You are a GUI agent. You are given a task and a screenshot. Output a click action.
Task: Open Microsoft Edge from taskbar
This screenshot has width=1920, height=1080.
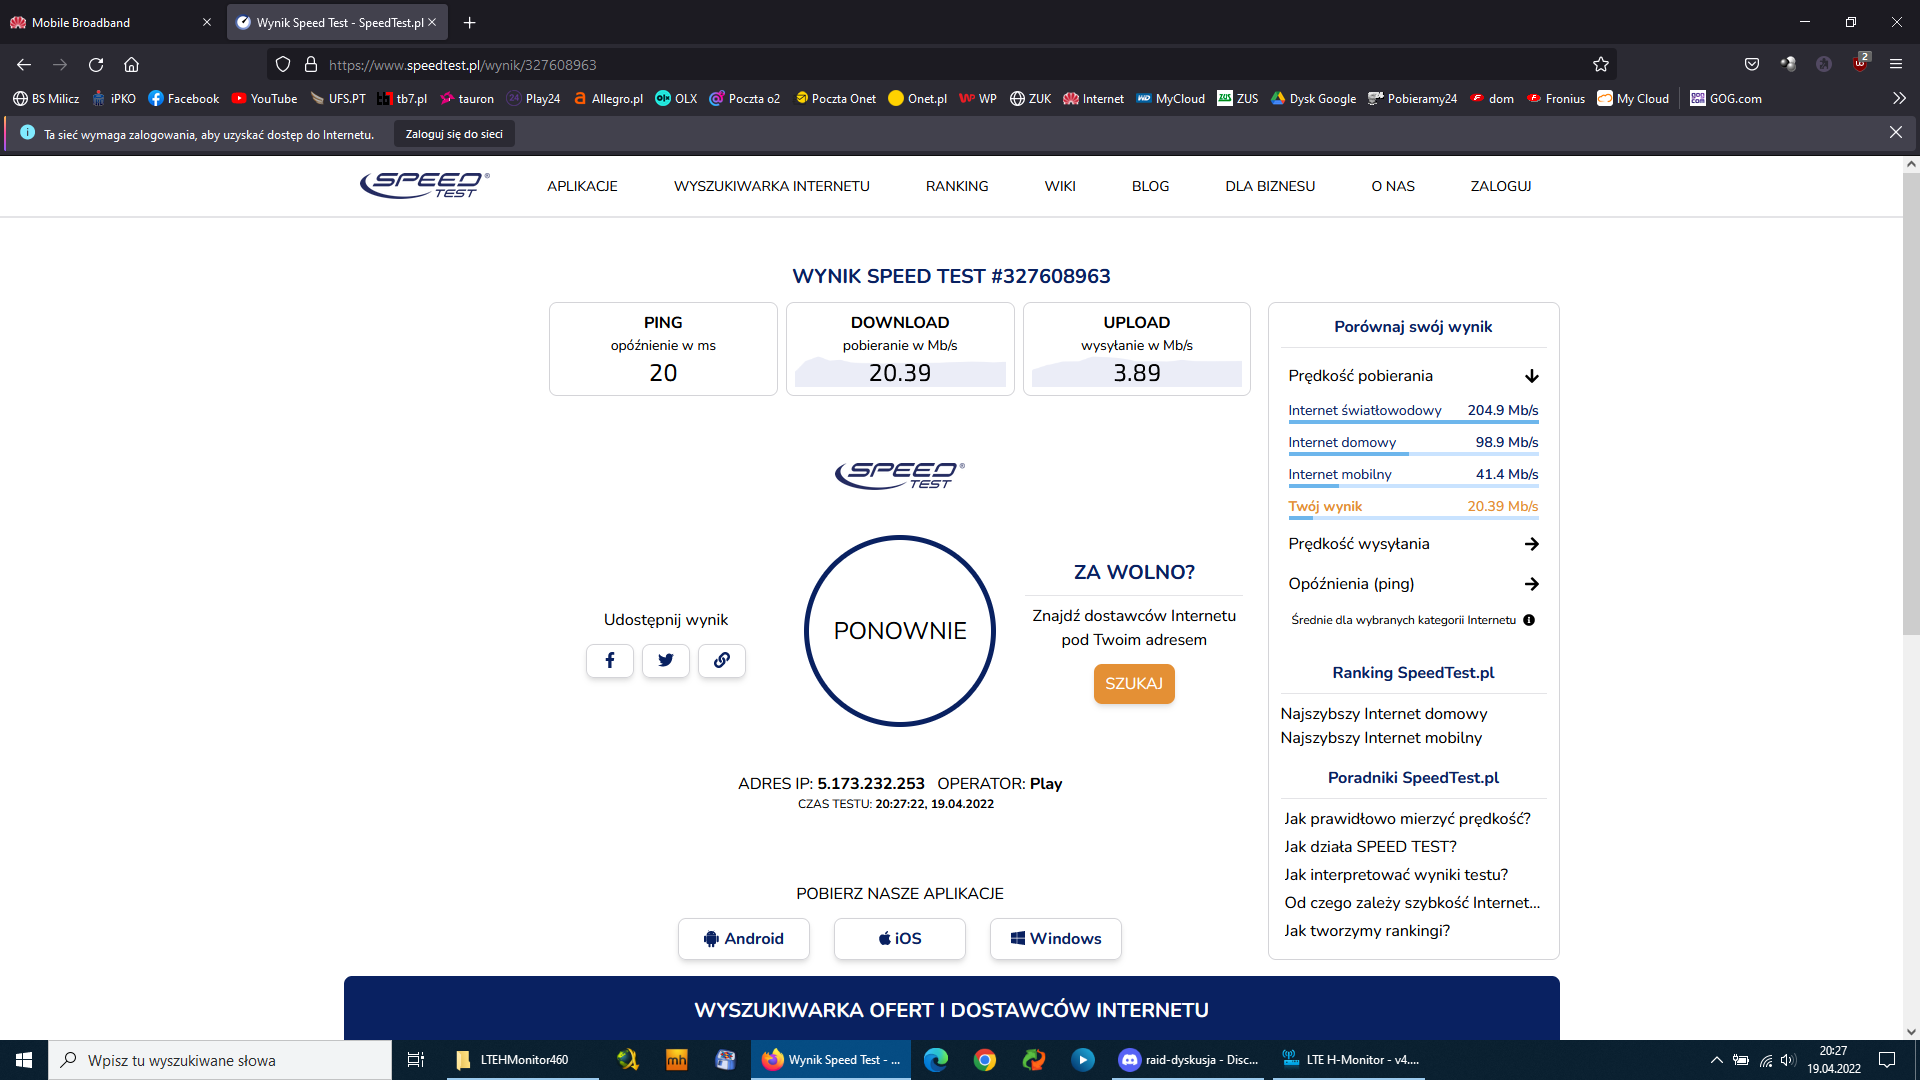point(936,1060)
